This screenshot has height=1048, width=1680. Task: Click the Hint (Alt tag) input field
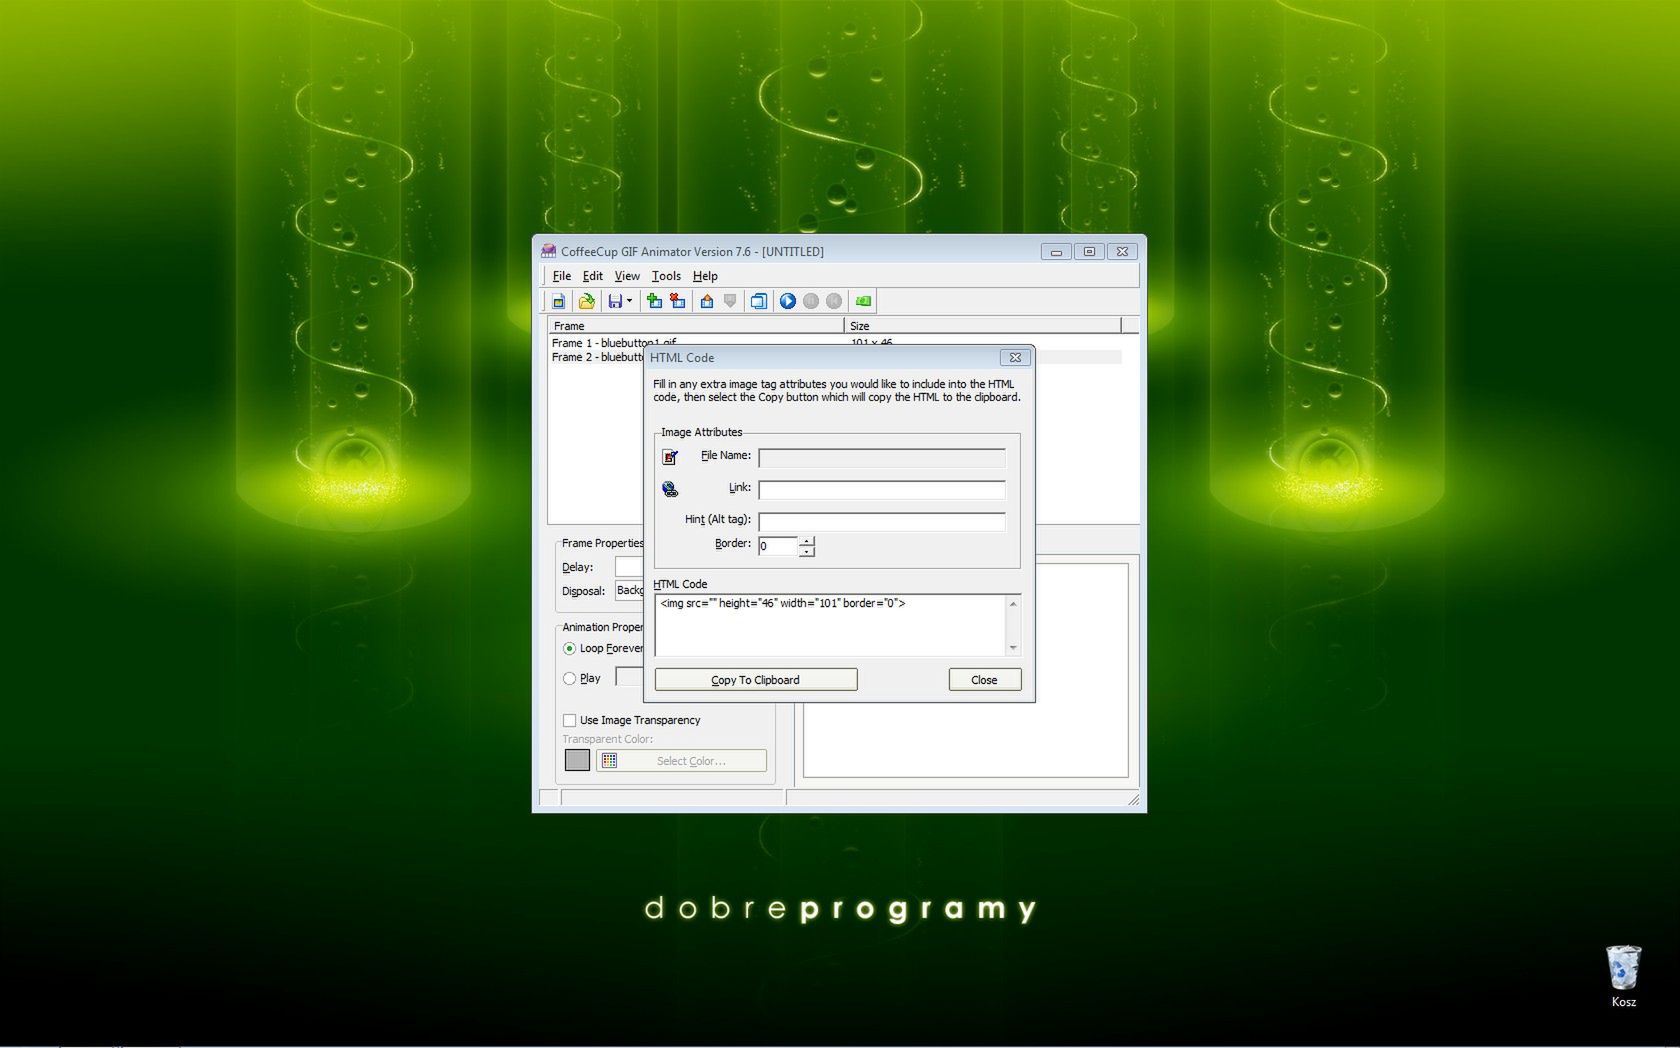click(x=882, y=522)
